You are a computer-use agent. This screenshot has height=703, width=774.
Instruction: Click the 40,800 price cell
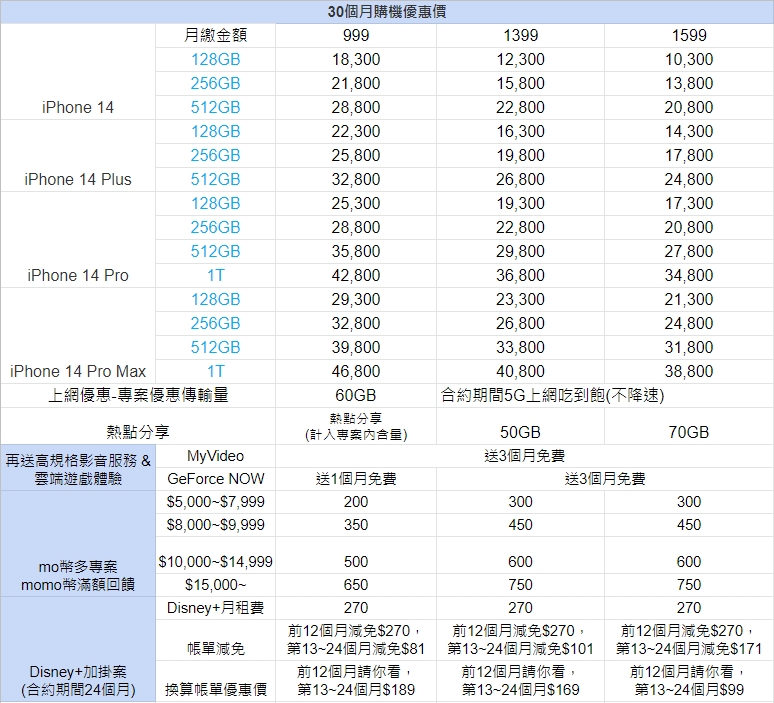[520, 372]
